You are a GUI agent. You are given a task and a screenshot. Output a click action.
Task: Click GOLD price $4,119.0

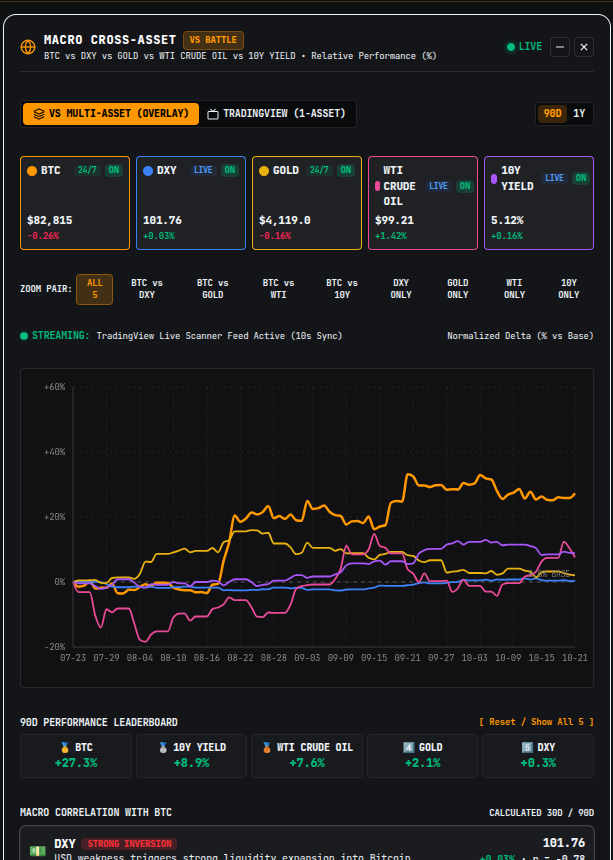pyautogui.click(x=285, y=220)
